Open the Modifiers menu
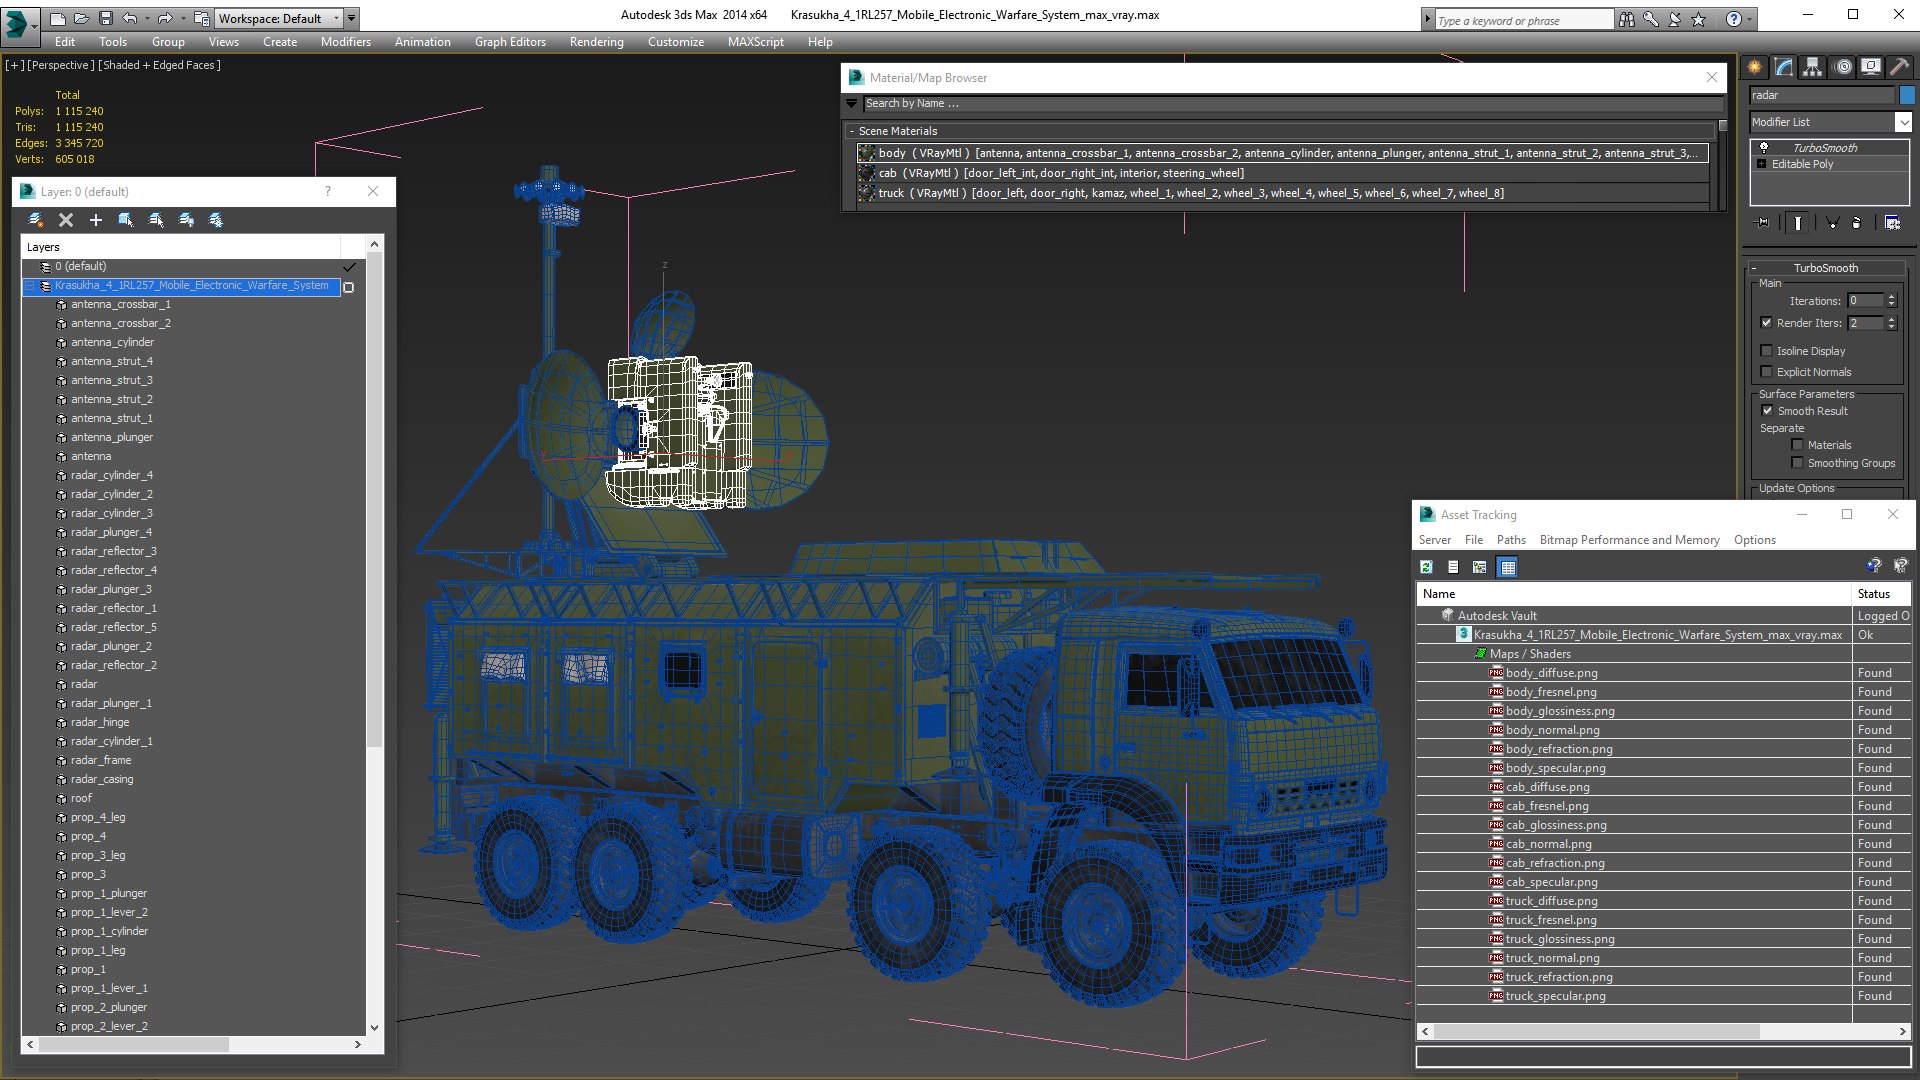1920x1080 pixels. point(346,42)
